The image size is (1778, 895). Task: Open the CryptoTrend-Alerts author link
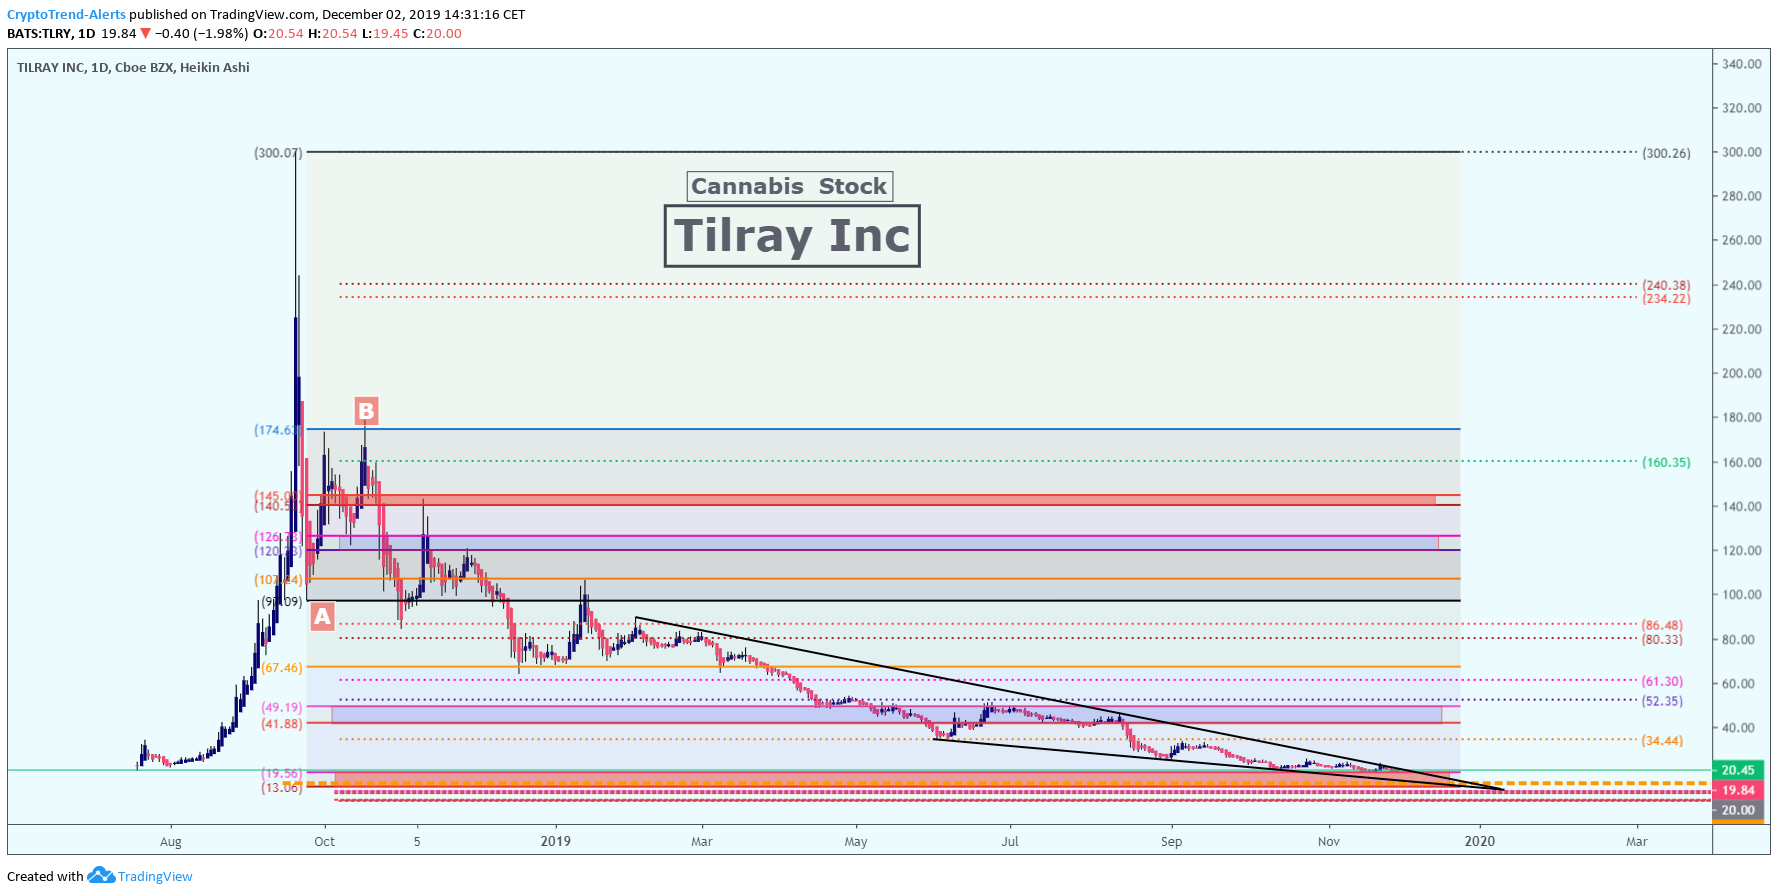point(66,15)
